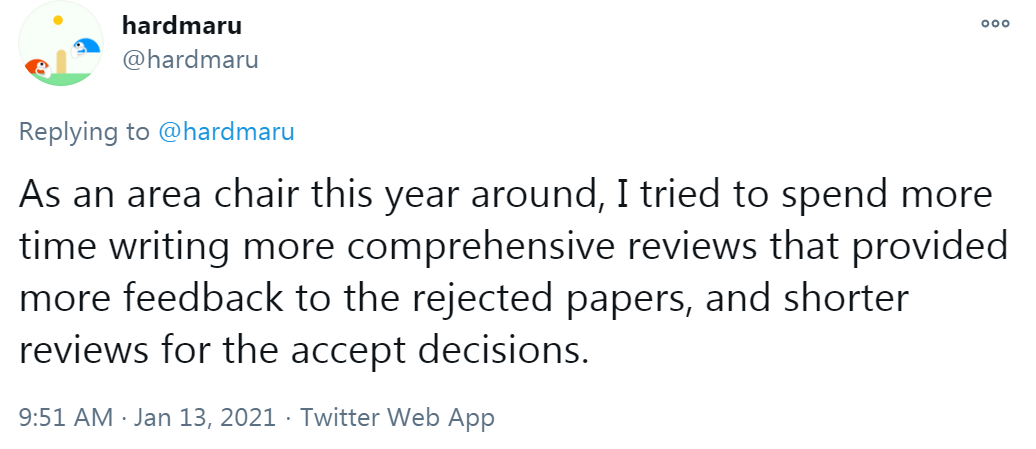Click the "Replying to" label
The height and width of the screenshot is (449, 1036).
point(85,131)
